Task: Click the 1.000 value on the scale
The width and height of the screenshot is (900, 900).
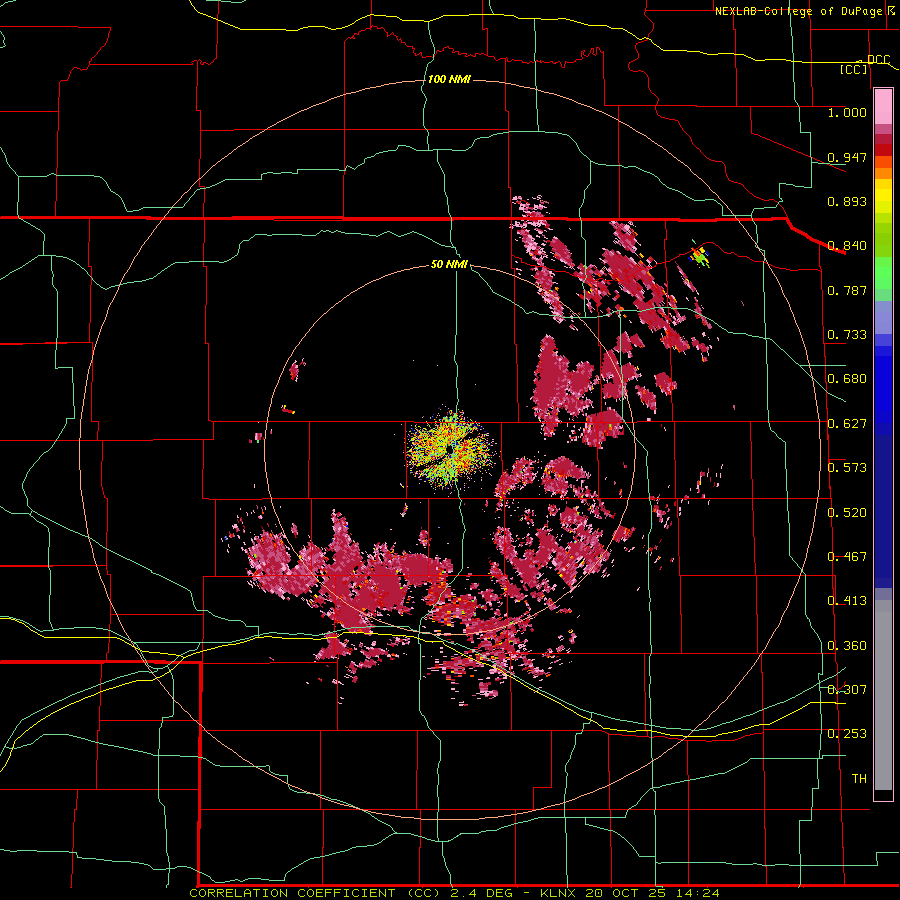Action: point(847,112)
